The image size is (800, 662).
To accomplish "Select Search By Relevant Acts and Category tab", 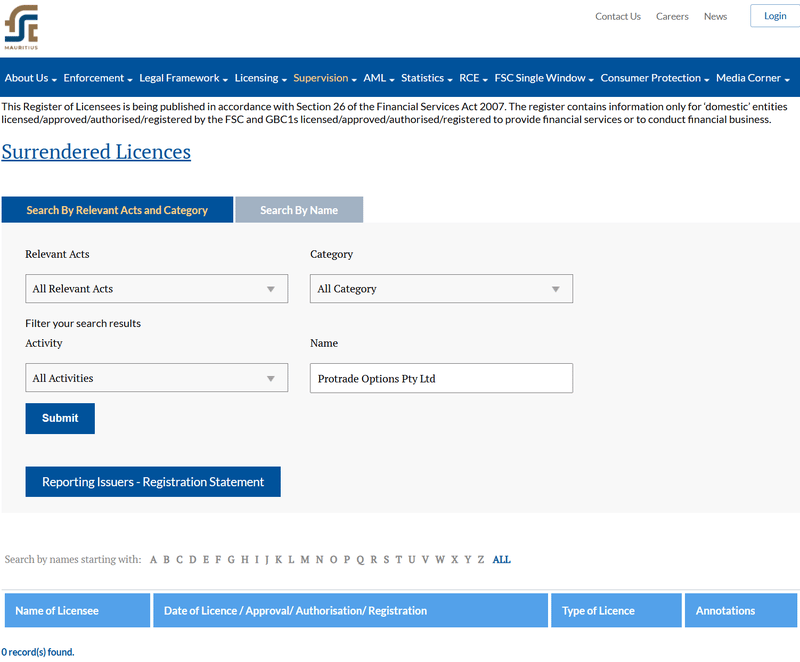I will pos(117,210).
